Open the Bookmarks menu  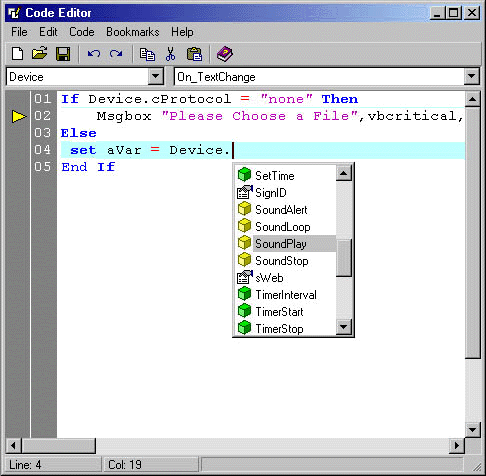point(133,32)
